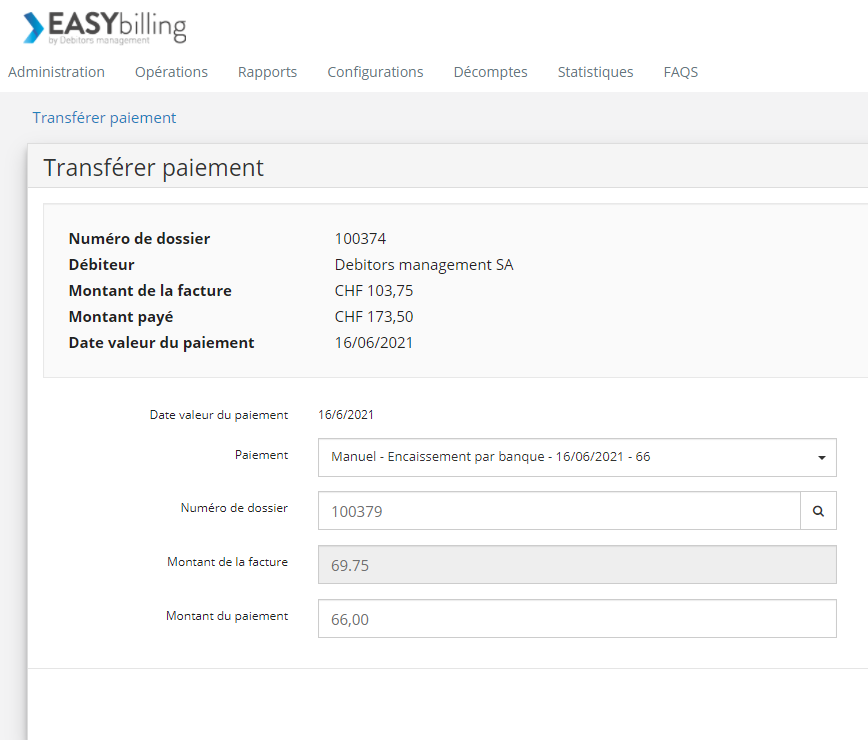Click the form date value 16/6/2021
This screenshot has height=740, width=868.
346,415
